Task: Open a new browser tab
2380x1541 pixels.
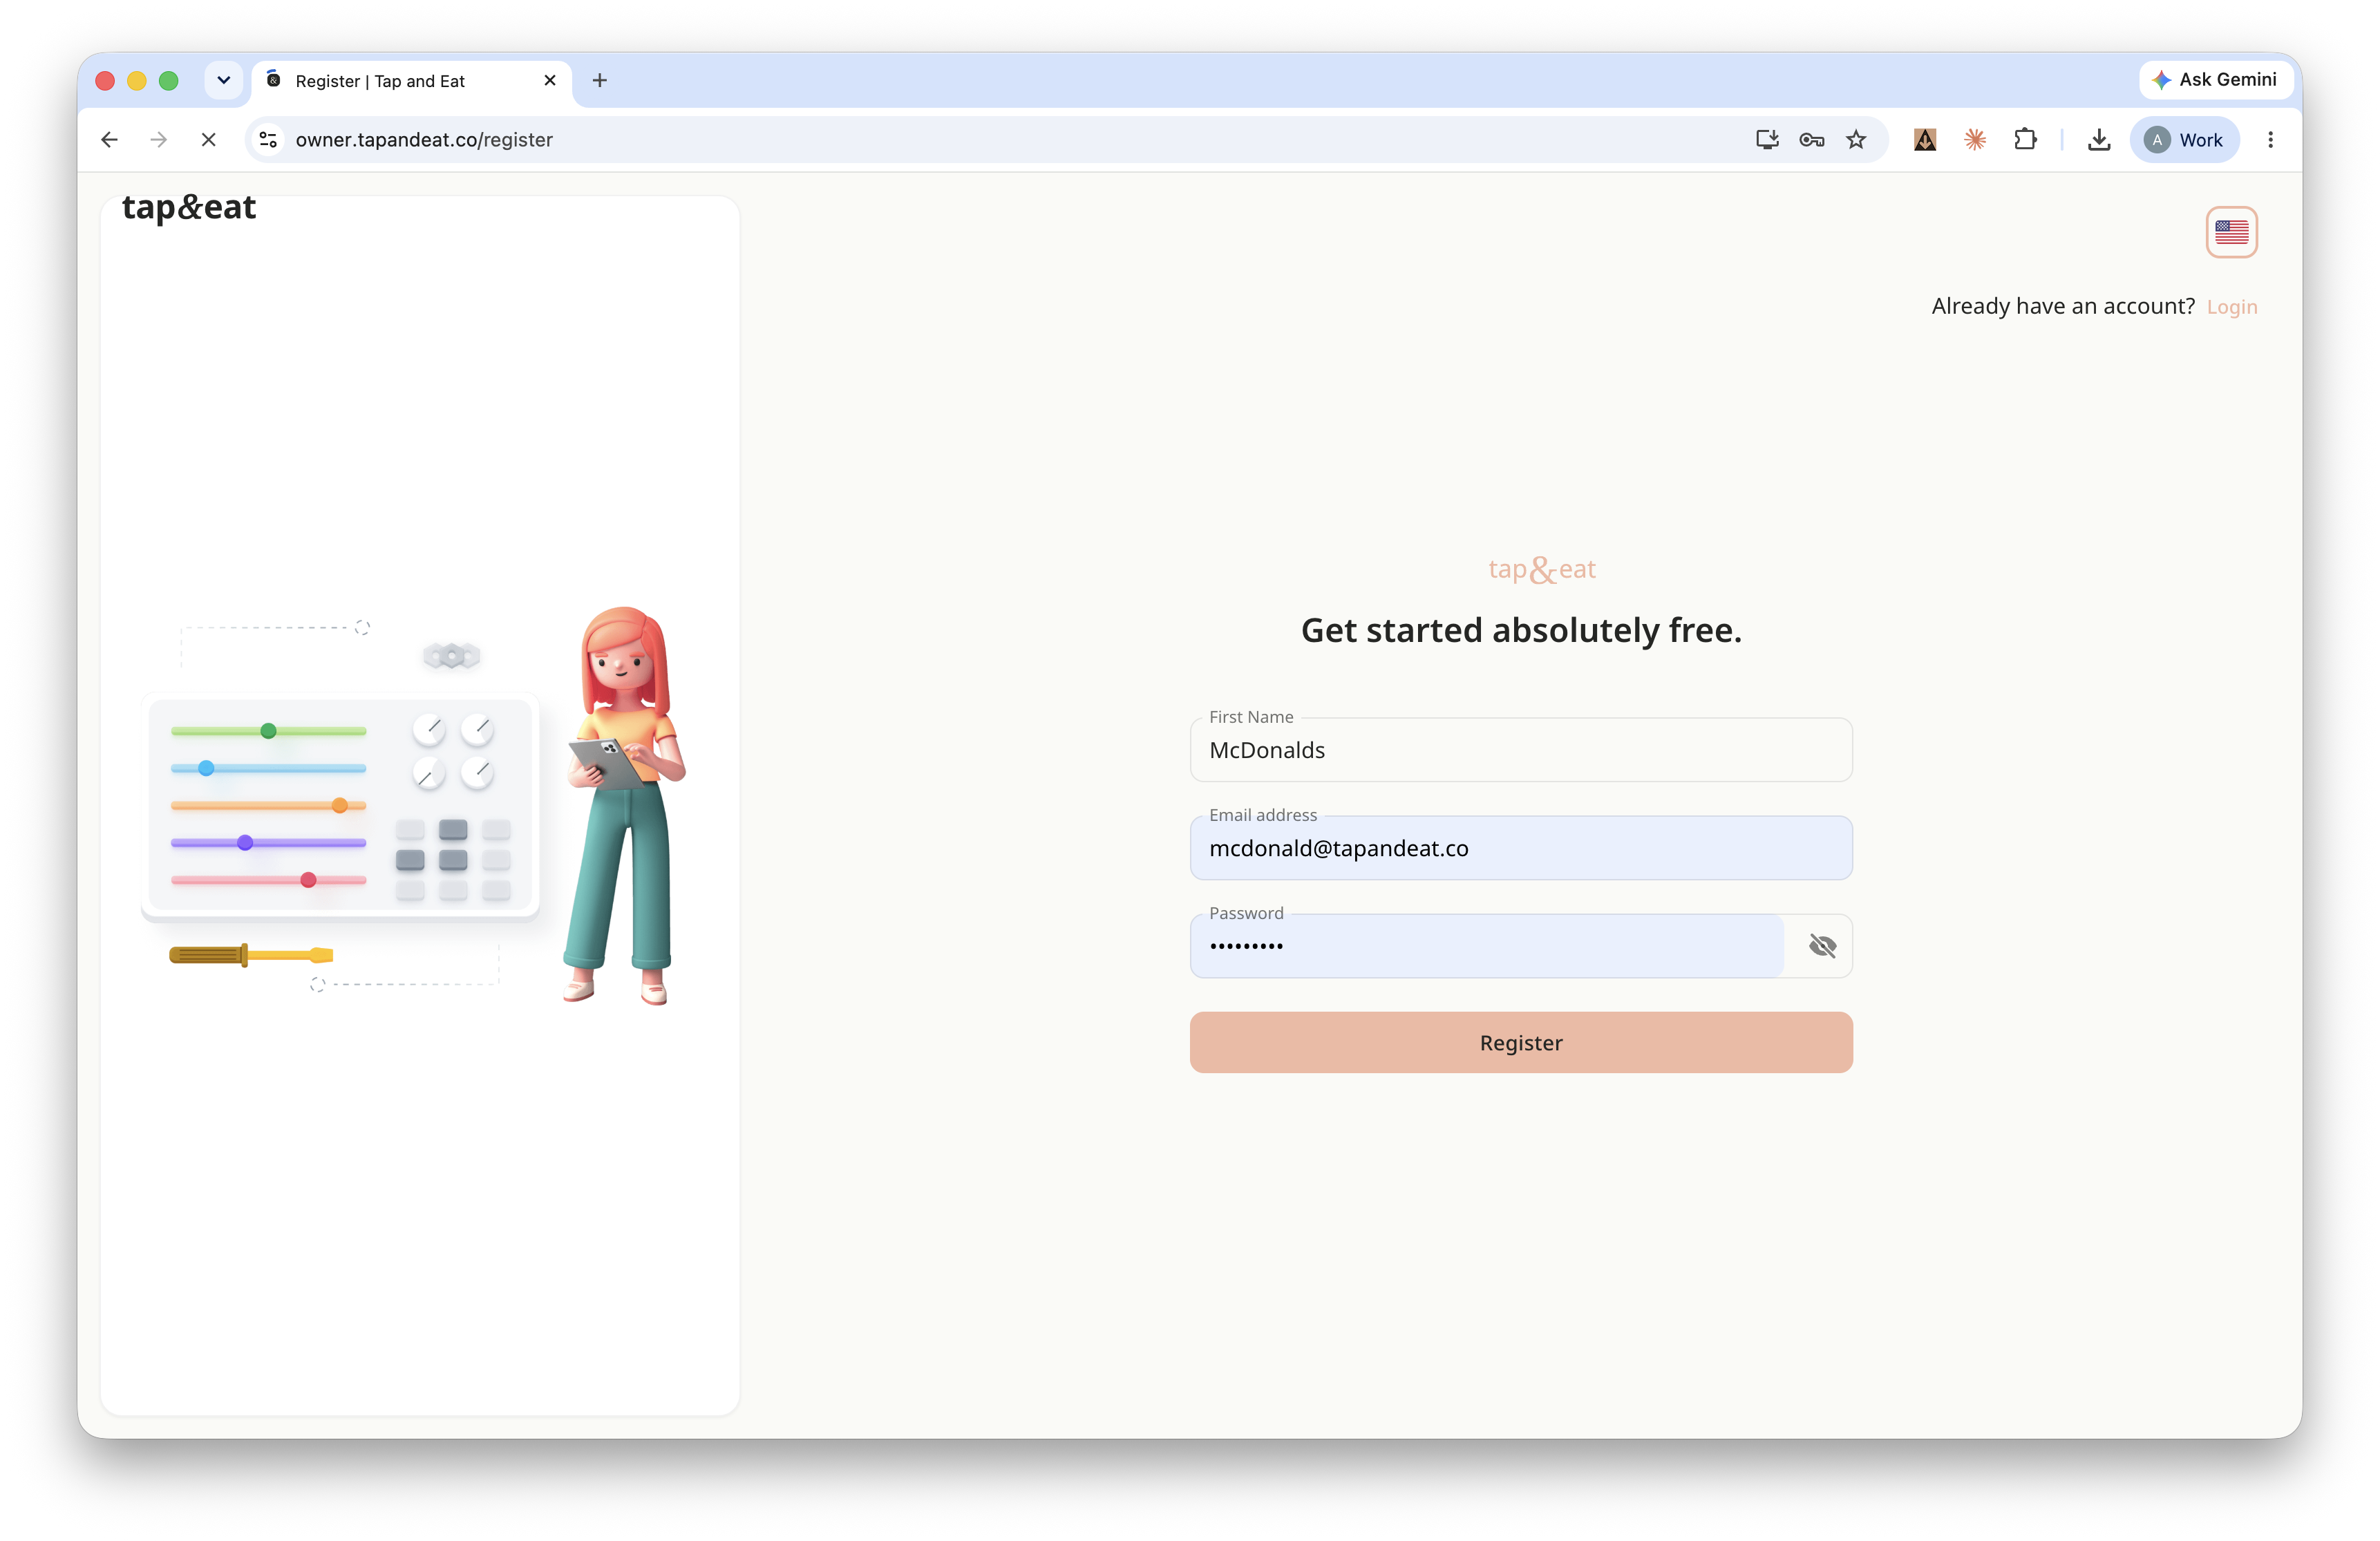Action: [600, 80]
